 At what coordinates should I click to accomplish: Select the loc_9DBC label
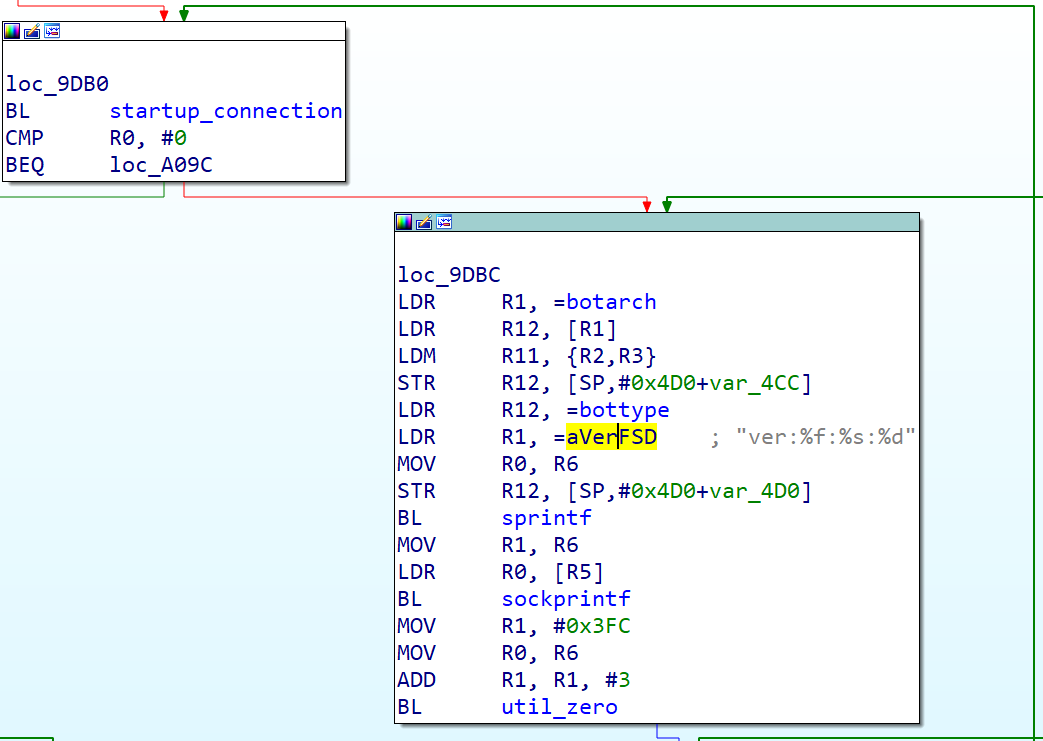(449, 275)
